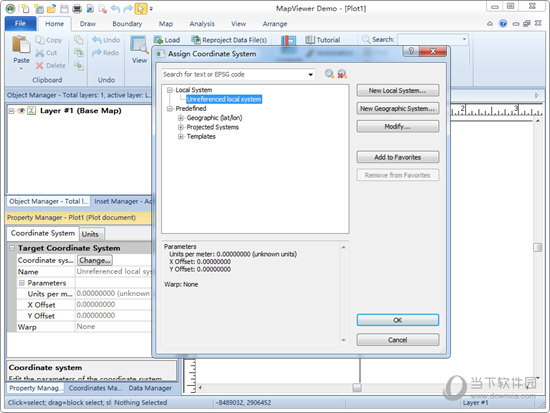Click the MapViewer application logo icon

[11, 8]
